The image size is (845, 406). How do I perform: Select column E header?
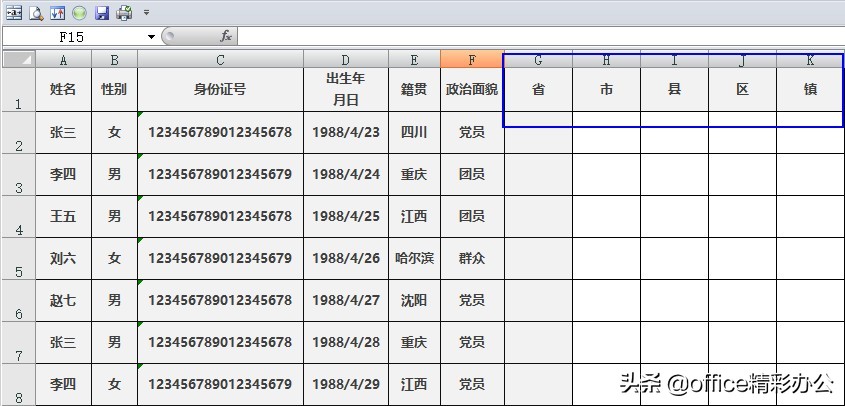pos(414,59)
